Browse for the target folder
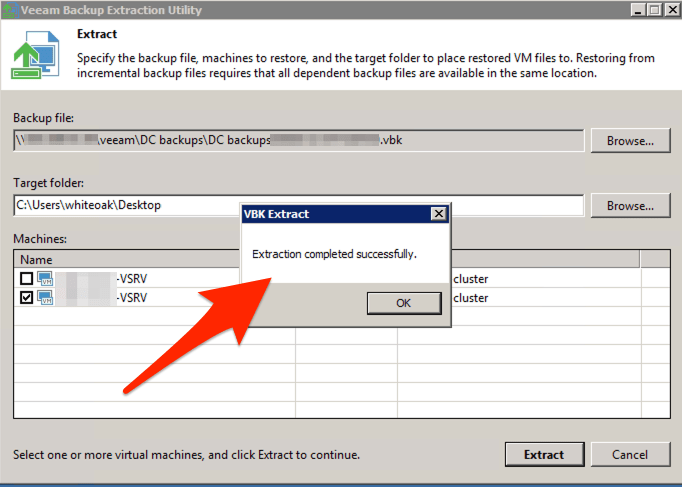682x487 pixels. coord(630,206)
